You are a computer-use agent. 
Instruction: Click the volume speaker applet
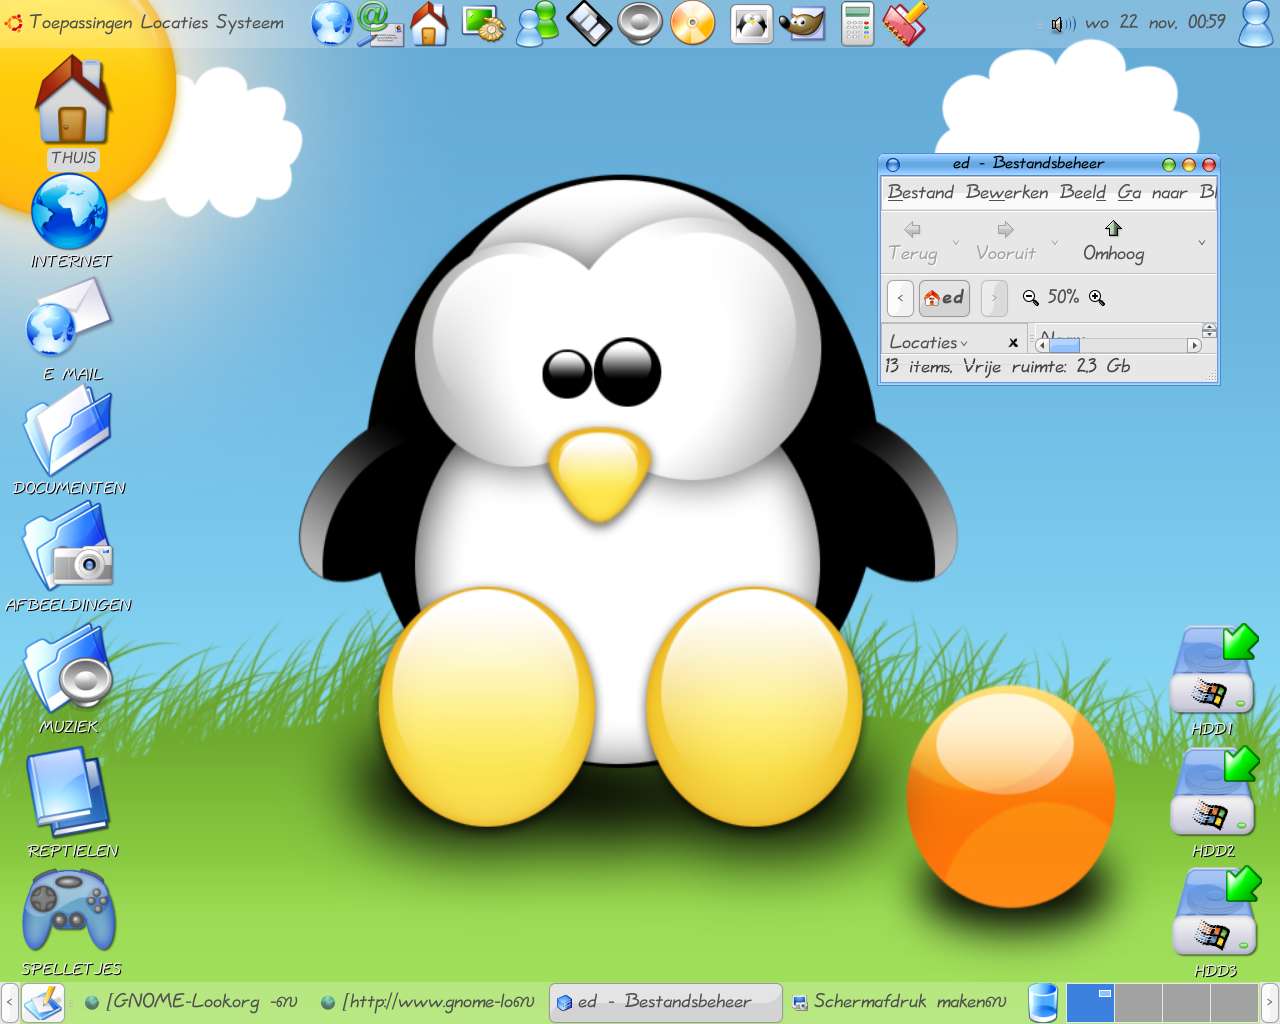point(1062,23)
